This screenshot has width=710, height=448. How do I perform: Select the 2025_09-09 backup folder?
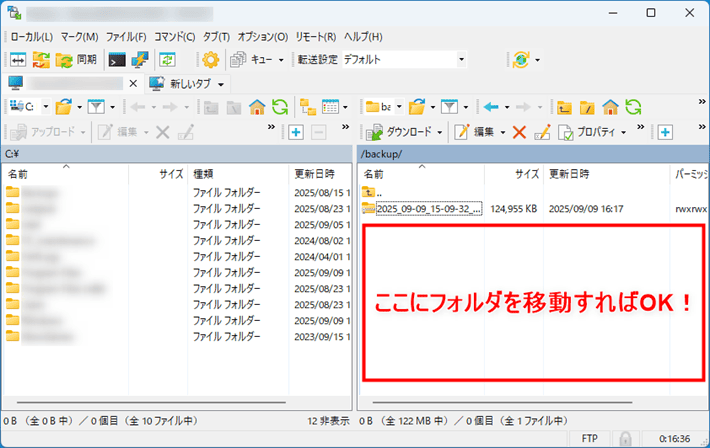428,208
